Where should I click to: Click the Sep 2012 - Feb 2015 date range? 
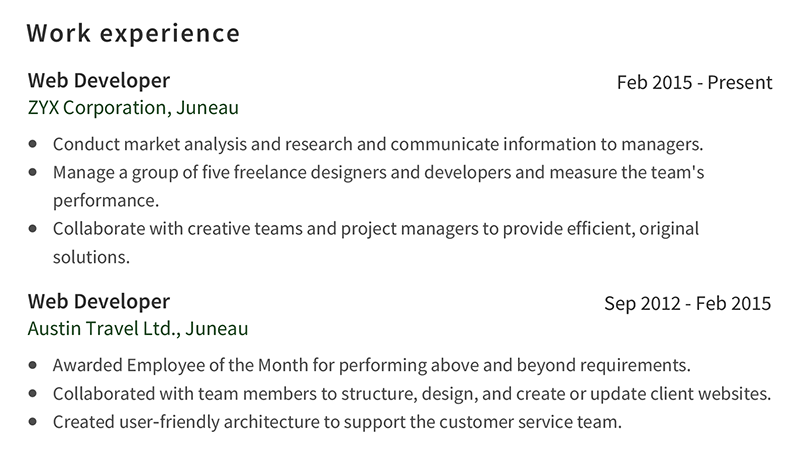[x=688, y=304]
